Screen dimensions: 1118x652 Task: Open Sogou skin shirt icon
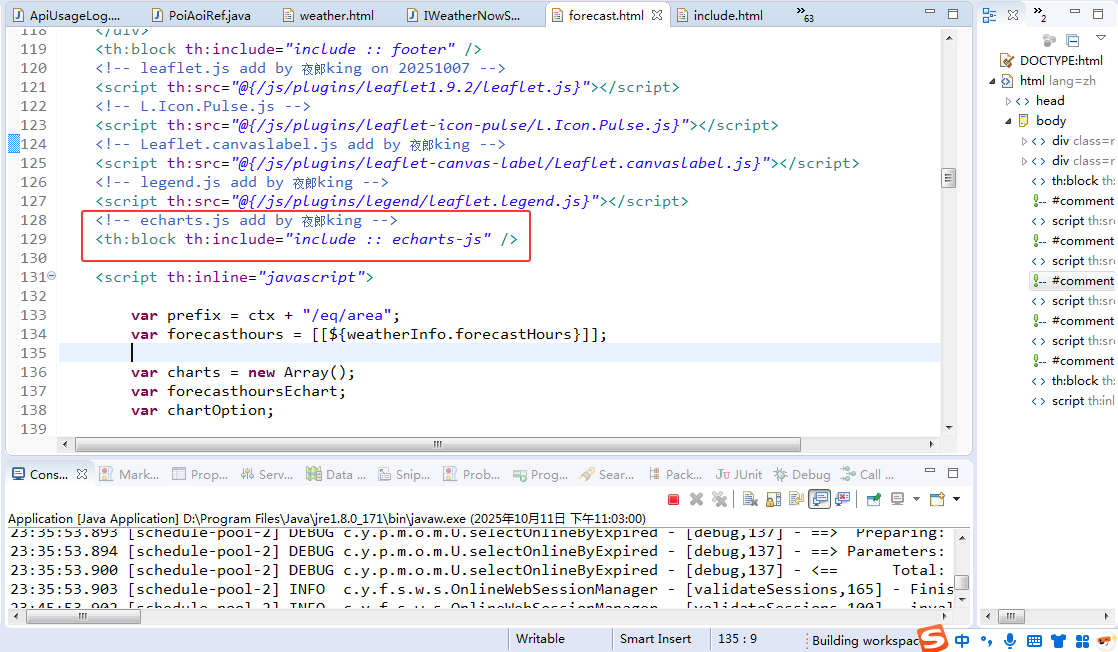(1059, 641)
